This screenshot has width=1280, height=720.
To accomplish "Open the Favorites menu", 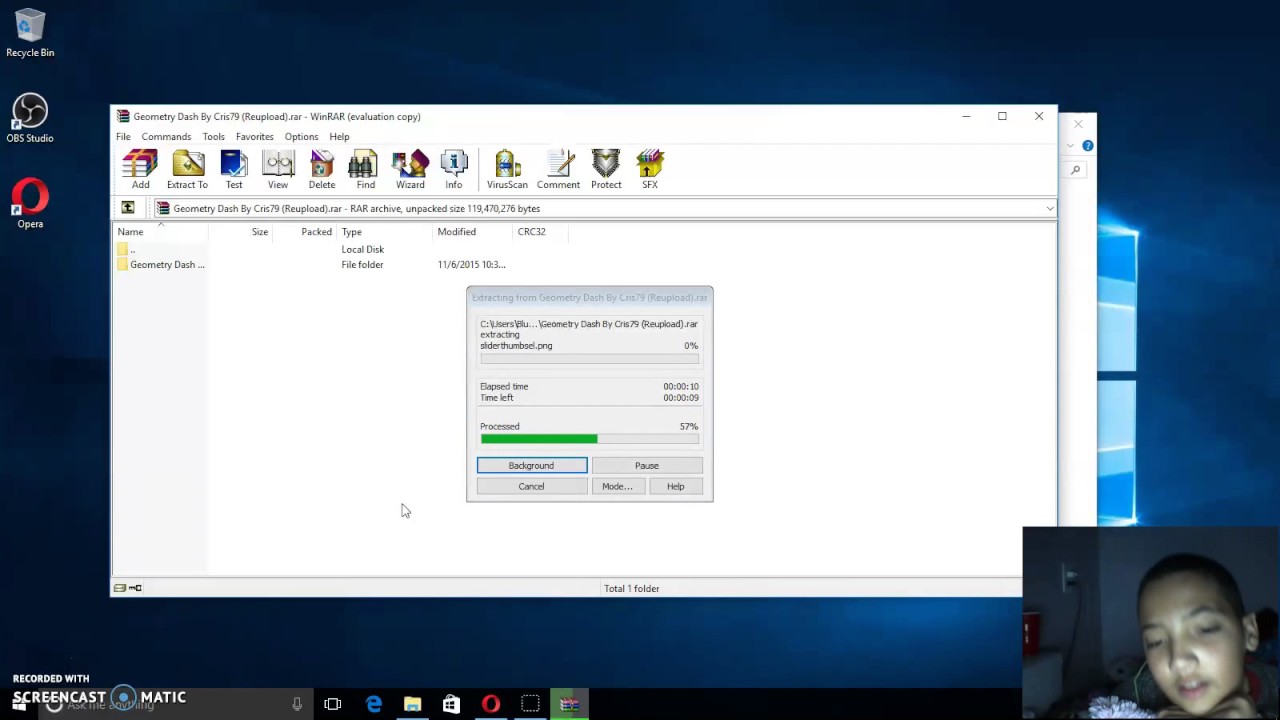I will tap(254, 137).
